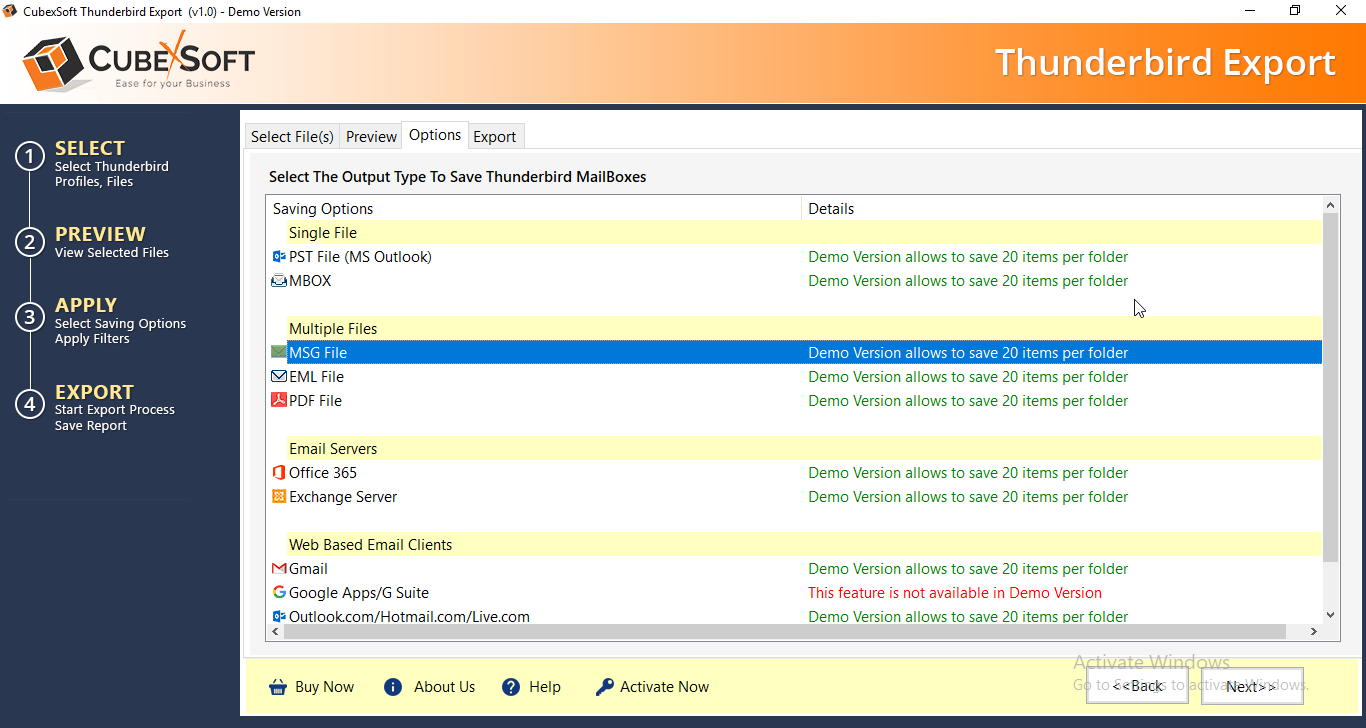This screenshot has height=728, width=1366.
Task: Click the step 2 PREVIEW circle
Action: [30, 242]
